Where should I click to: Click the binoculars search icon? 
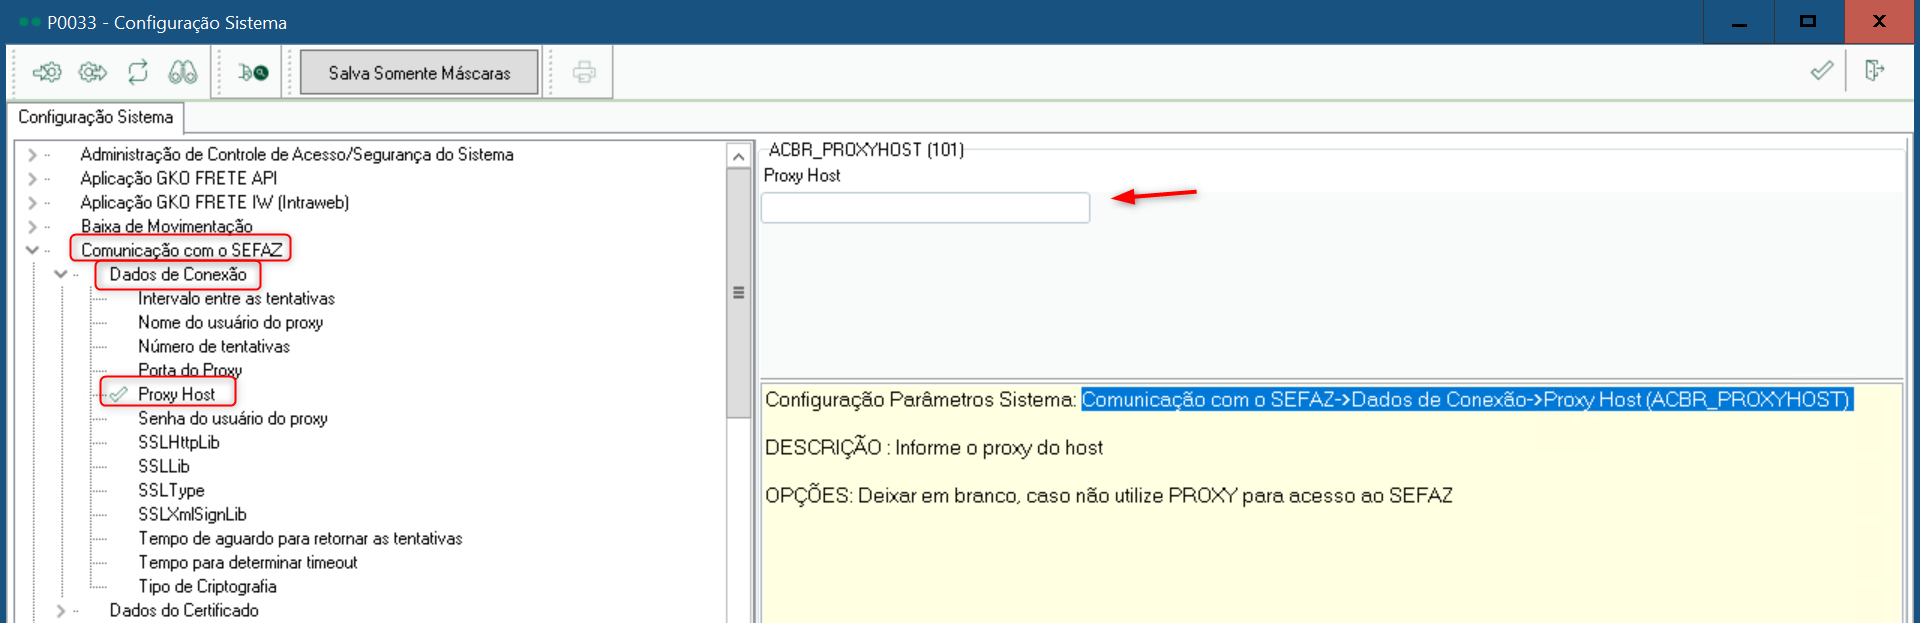(183, 72)
